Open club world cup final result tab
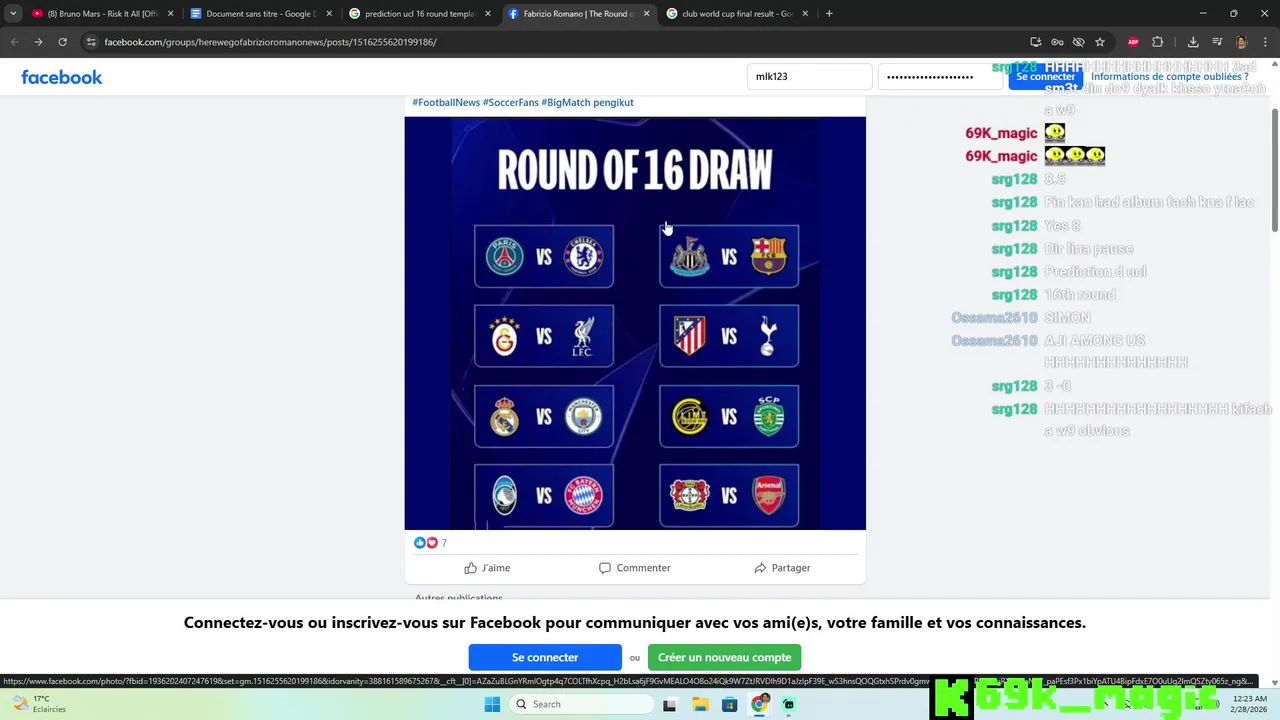The width and height of the screenshot is (1280, 720). coord(735,14)
